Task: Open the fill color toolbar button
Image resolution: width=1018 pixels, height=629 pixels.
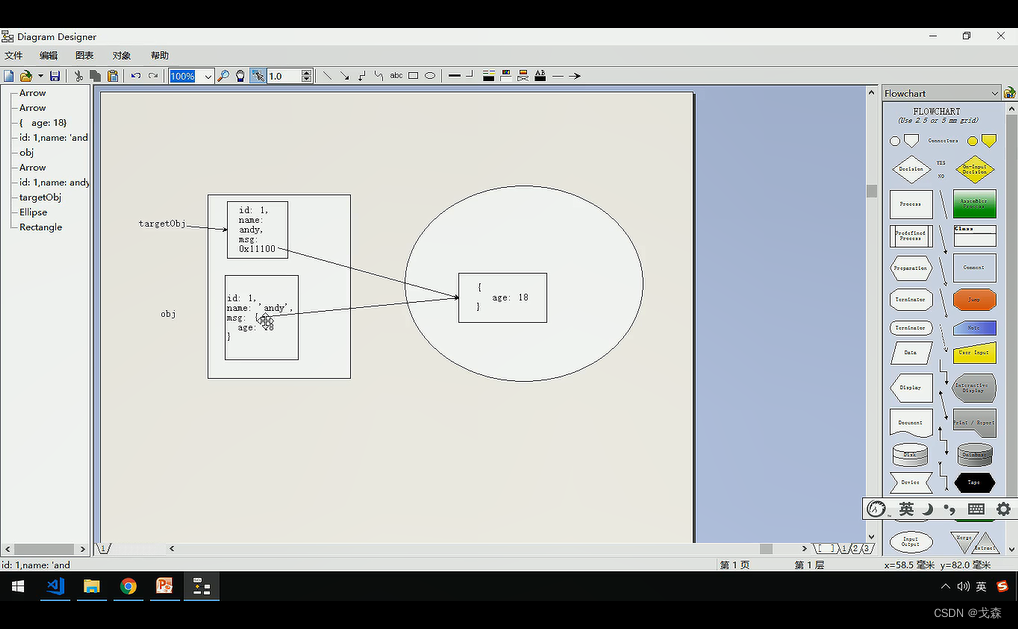Action: click(x=506, y=76)
